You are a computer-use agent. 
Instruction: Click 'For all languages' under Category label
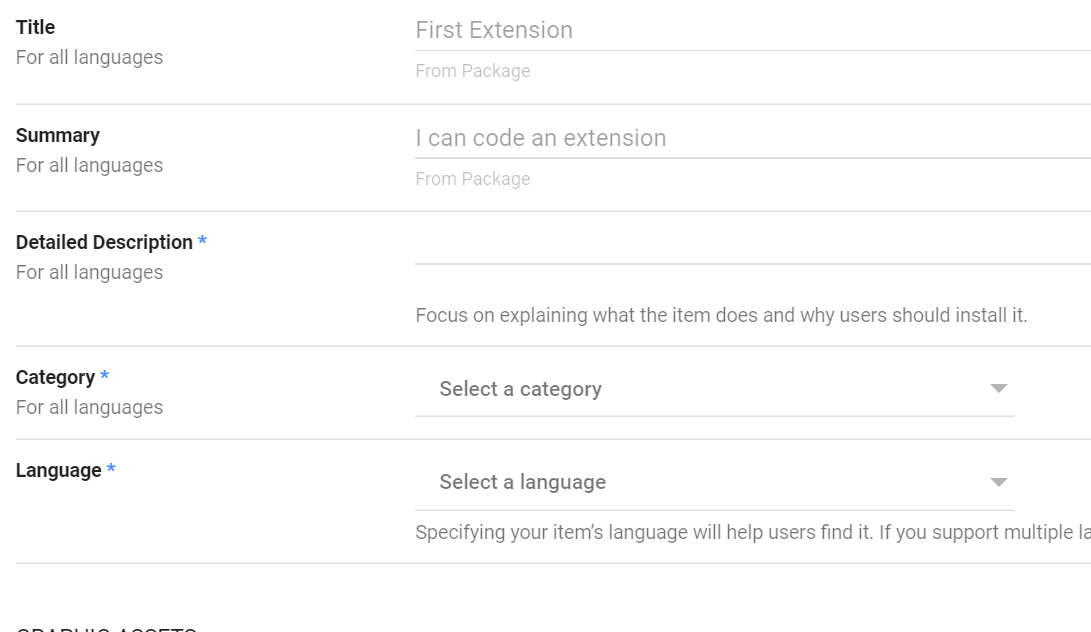pyautogui.click(x=89, y=407)
